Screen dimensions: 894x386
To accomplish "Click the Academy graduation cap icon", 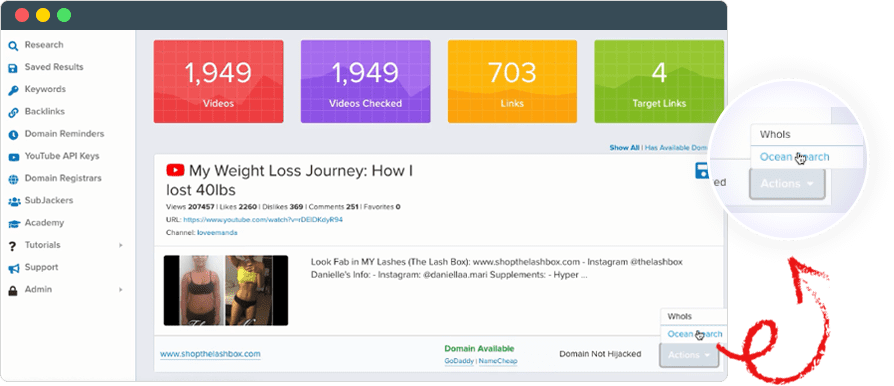I will point(13,224).
